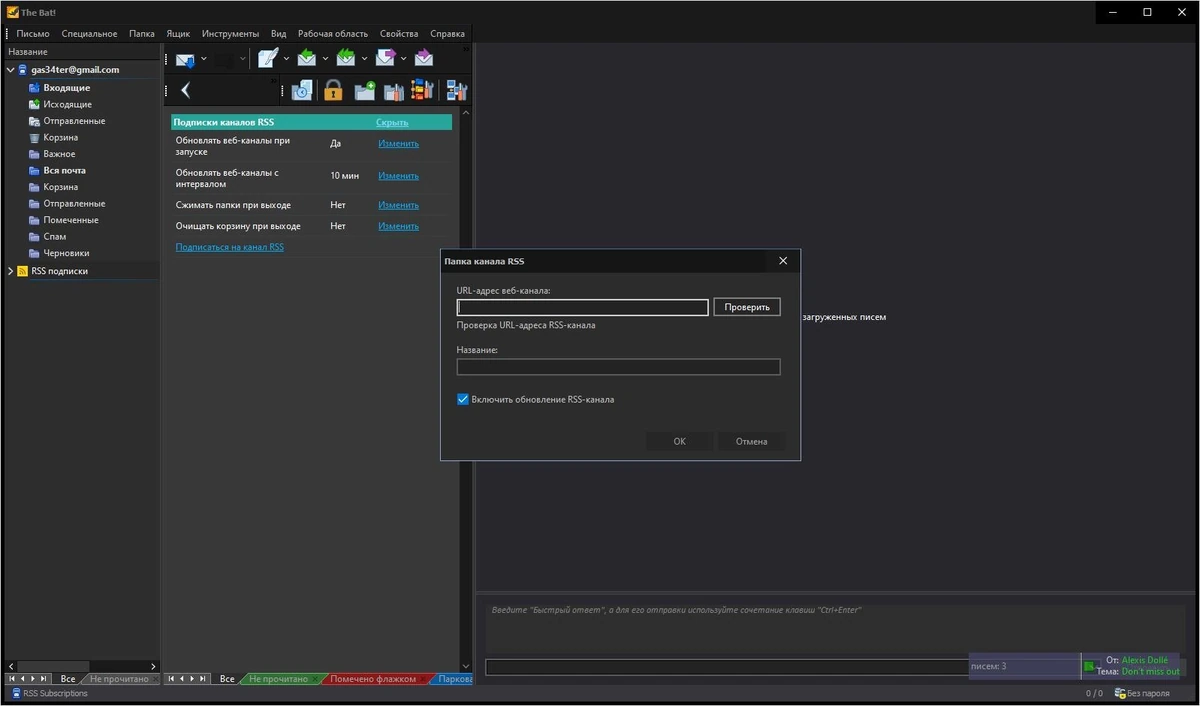The image size is (1200, 706).
Task: Open the Папка menu
Action: point(142,33)
